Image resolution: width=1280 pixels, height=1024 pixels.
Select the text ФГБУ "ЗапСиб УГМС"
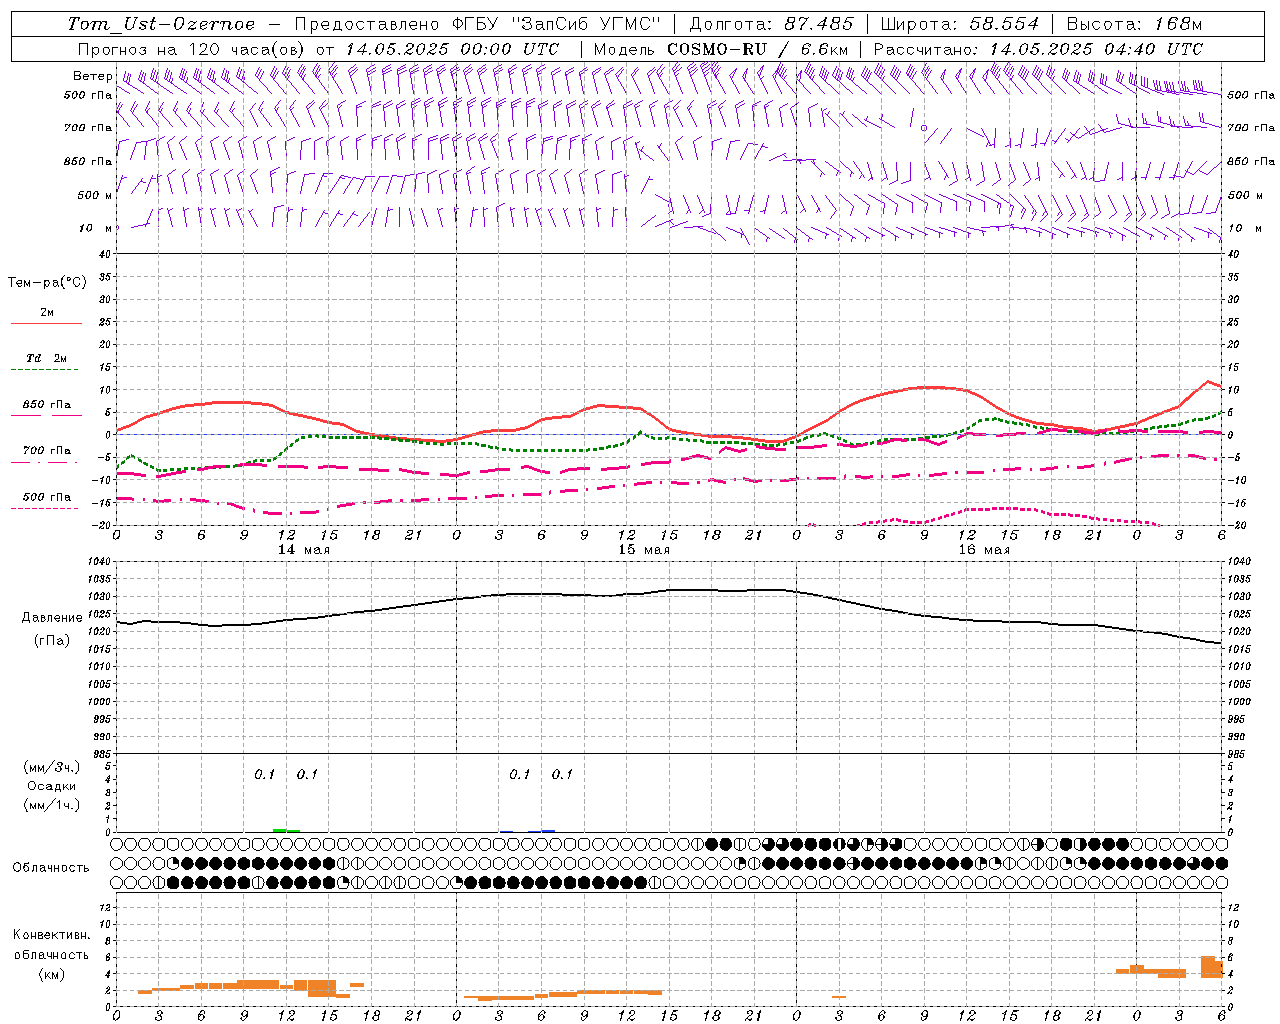(x=558, y=24)
